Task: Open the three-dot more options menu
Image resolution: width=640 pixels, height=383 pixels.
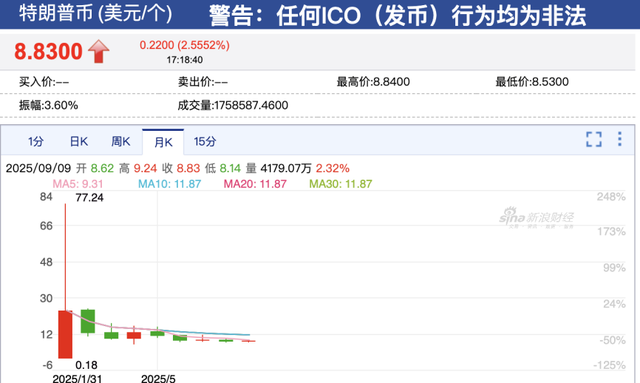Action: pyautogui.click(x=620, y=139)
